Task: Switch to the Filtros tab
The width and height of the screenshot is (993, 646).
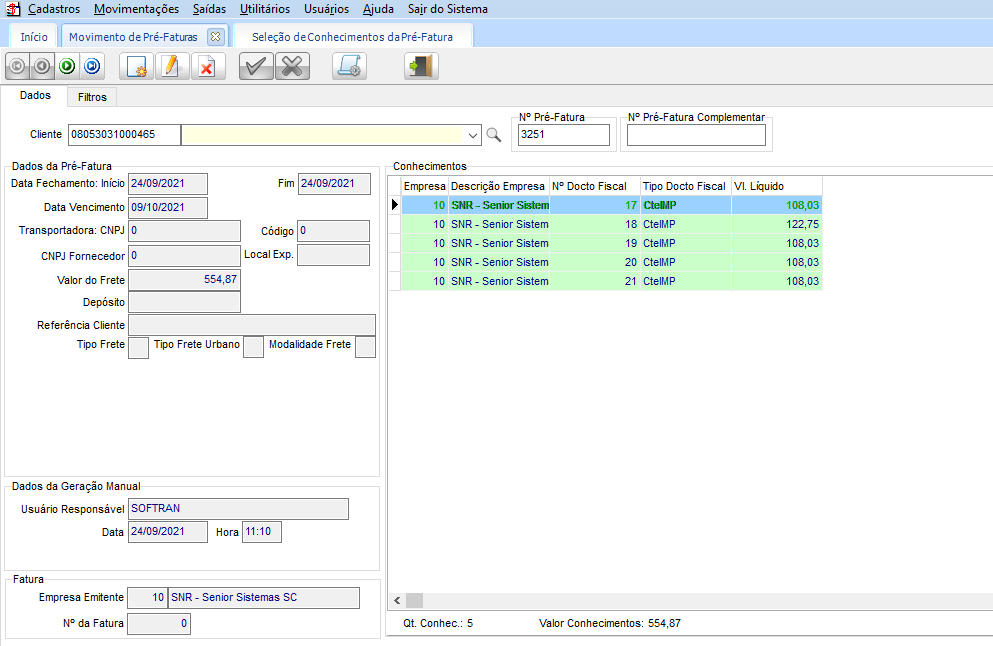Action: click(x=92, y=97)
